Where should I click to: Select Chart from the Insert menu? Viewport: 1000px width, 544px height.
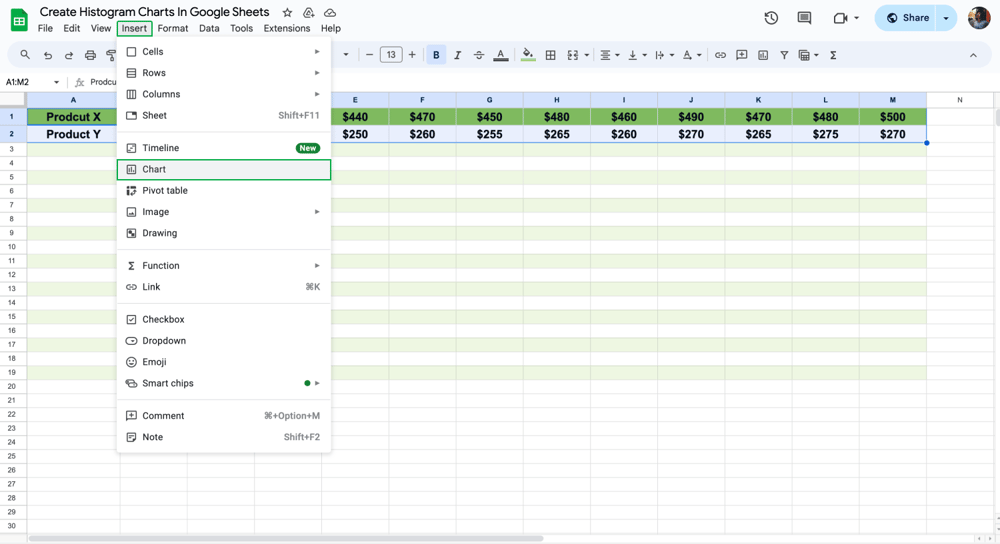tap(223, 170)
